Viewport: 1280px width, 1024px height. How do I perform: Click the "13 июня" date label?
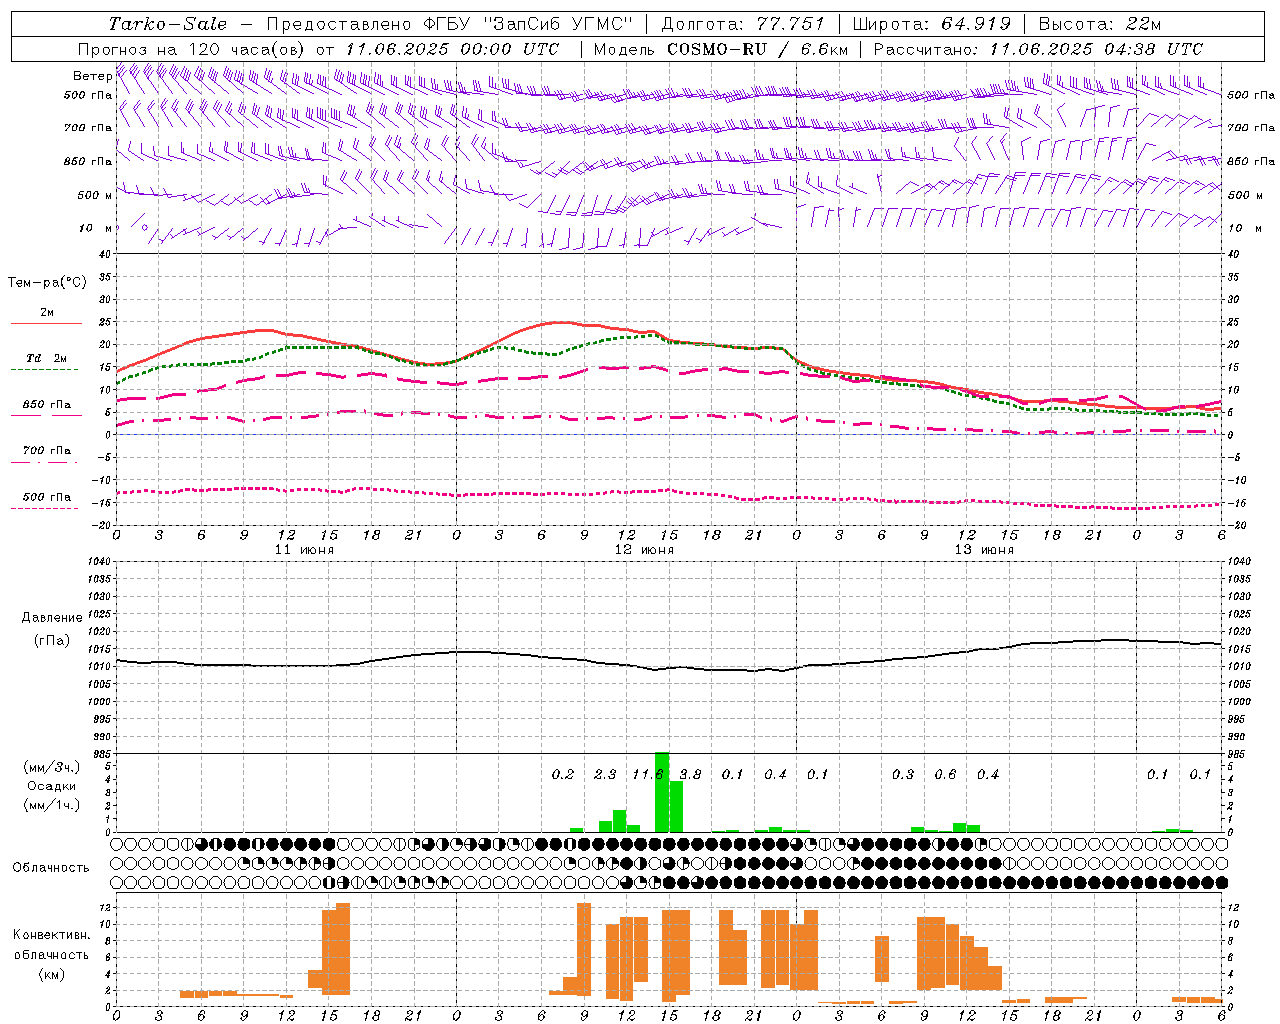pos(984,550)
